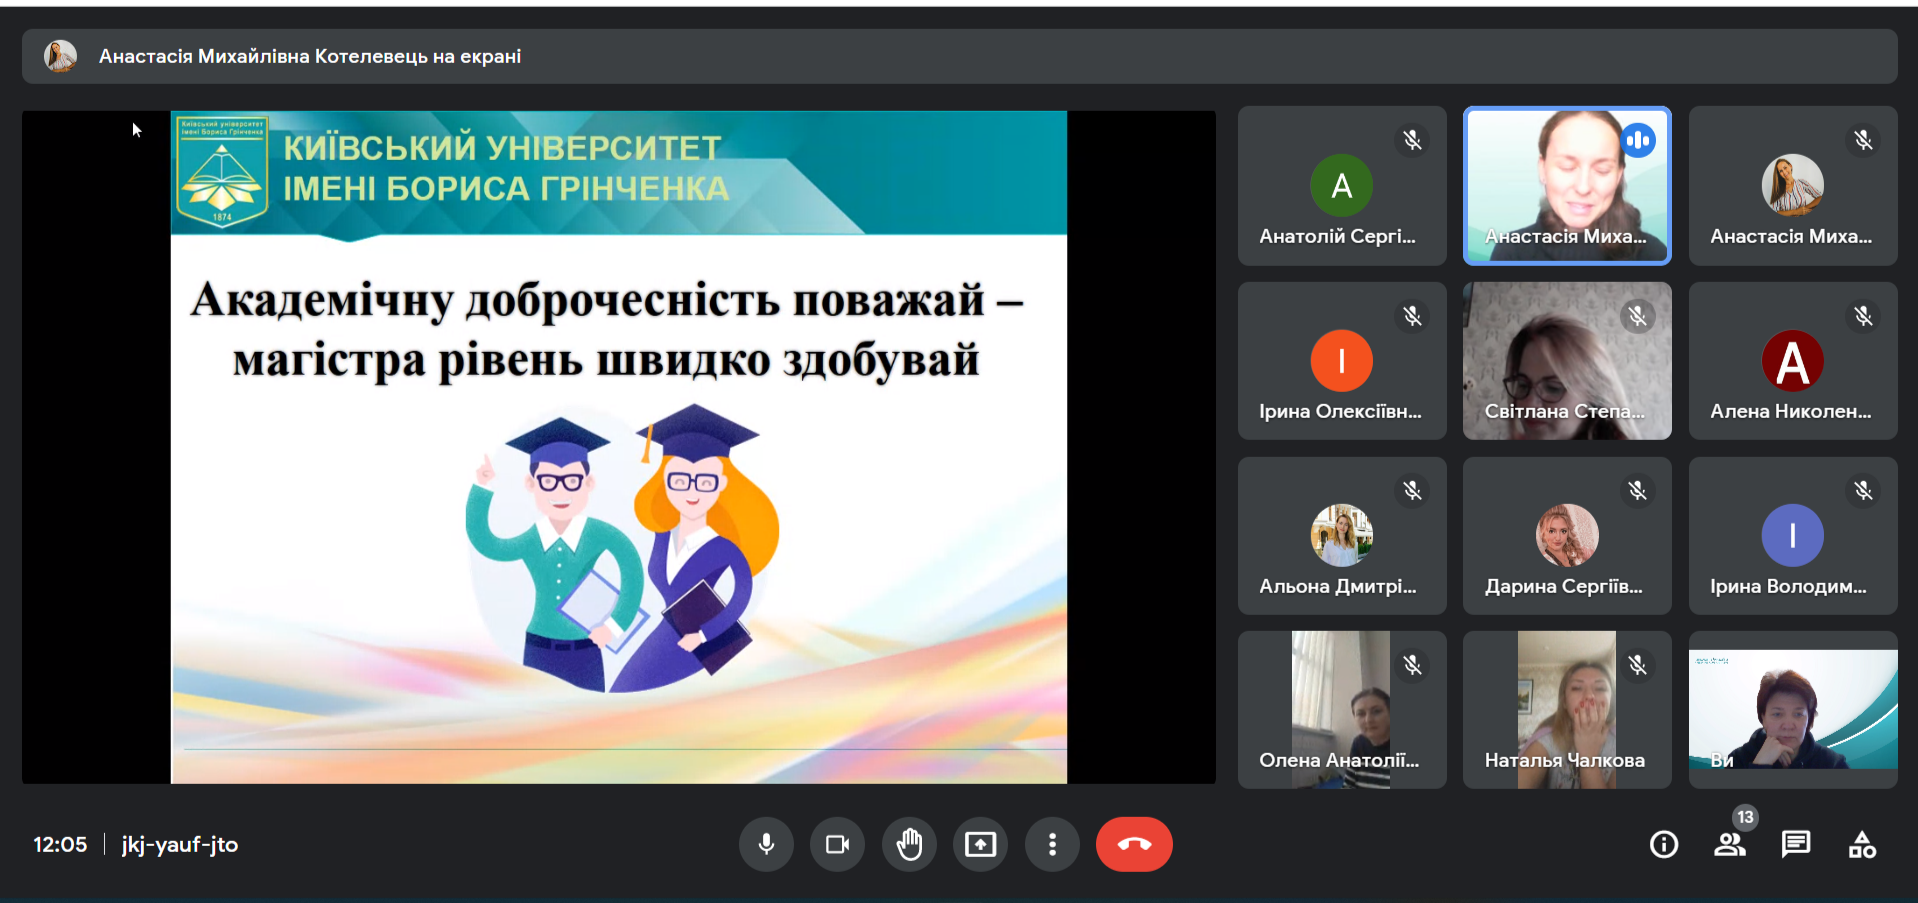Viewport: 1918px width, 903px height.
Task: Leave the call
Action: 1134,844
